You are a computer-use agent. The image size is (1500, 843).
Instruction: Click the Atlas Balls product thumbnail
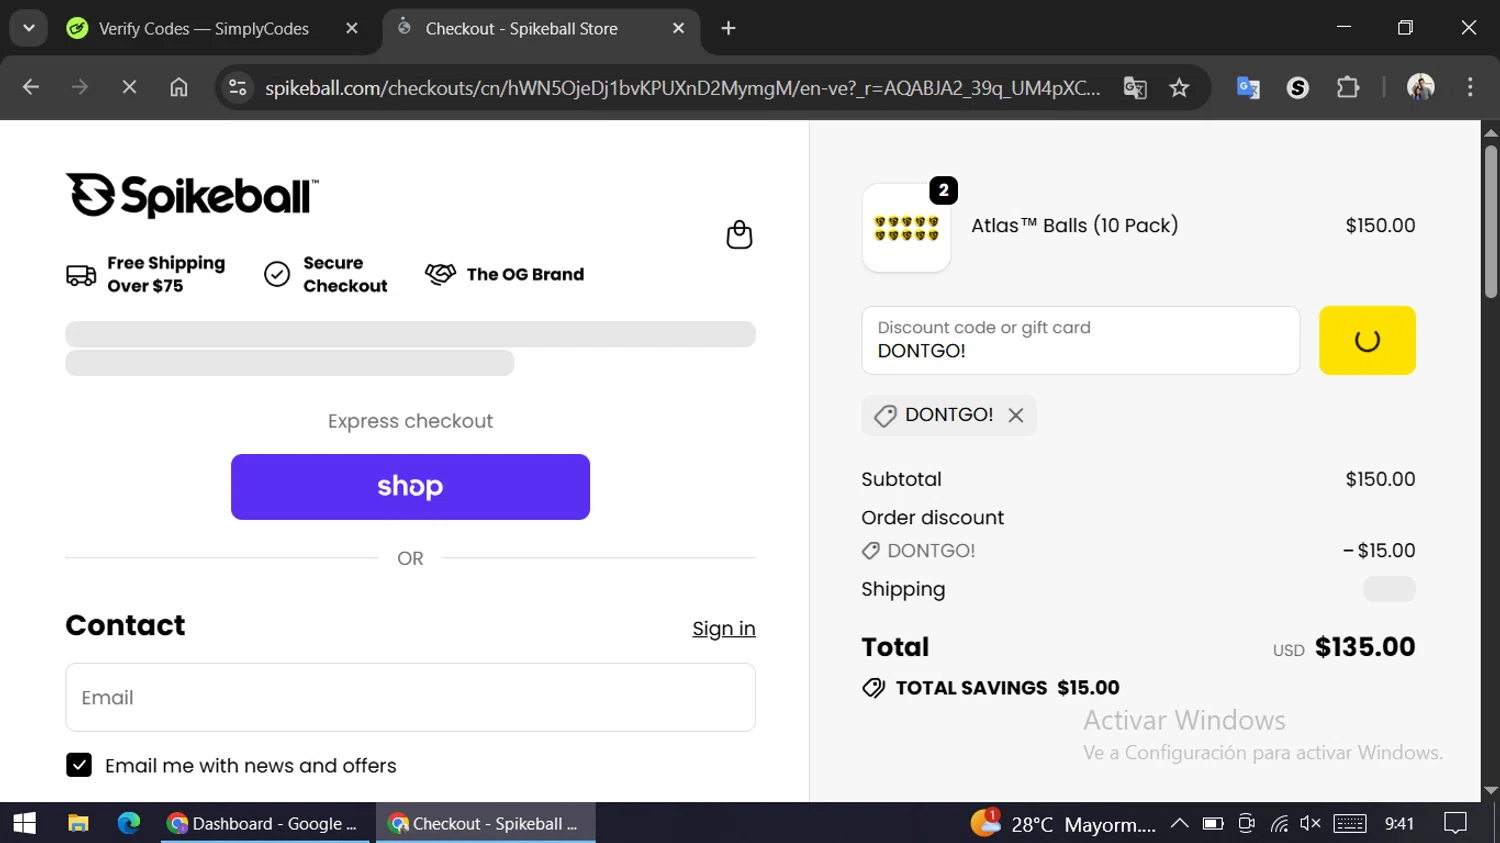click(906, 228)
